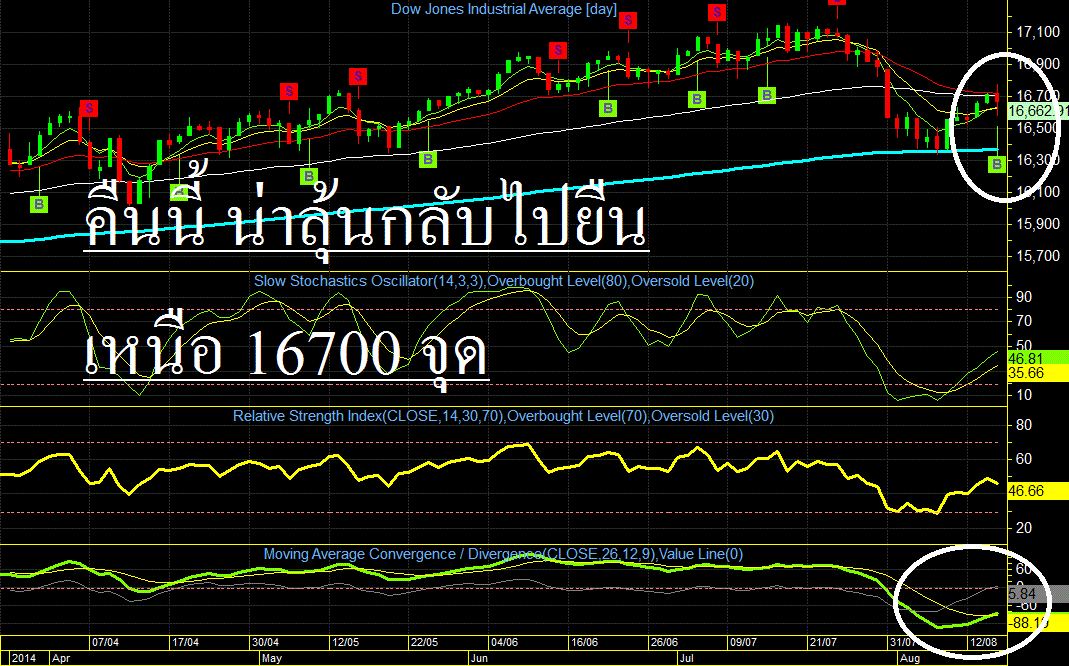Click the 21/07 date on time axis
1069x666 pixels.
823,642
